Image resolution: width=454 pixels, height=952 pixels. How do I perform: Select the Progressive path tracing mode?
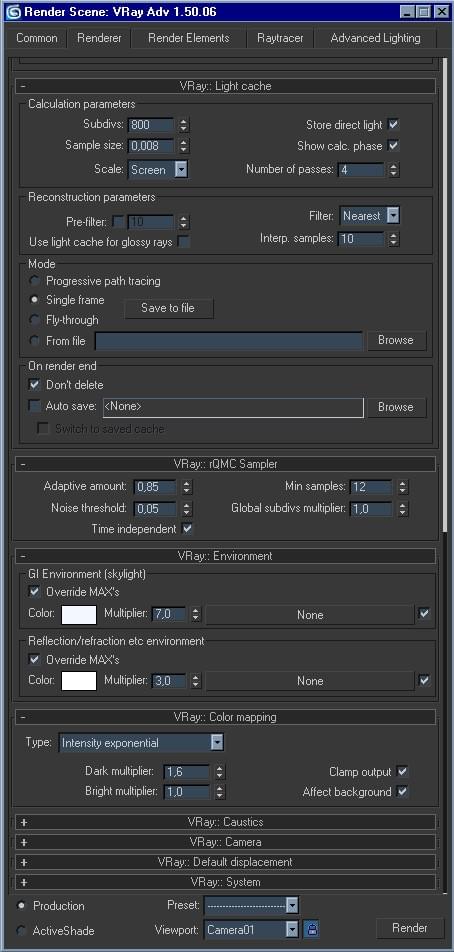coord(35,281)
